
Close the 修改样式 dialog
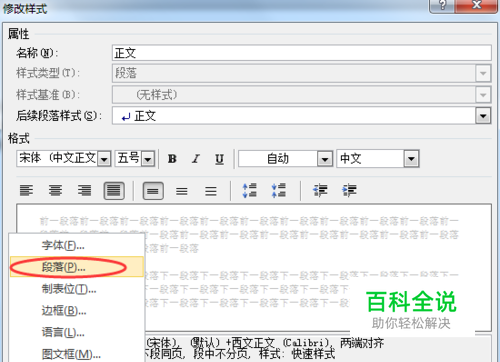point(477,5)
